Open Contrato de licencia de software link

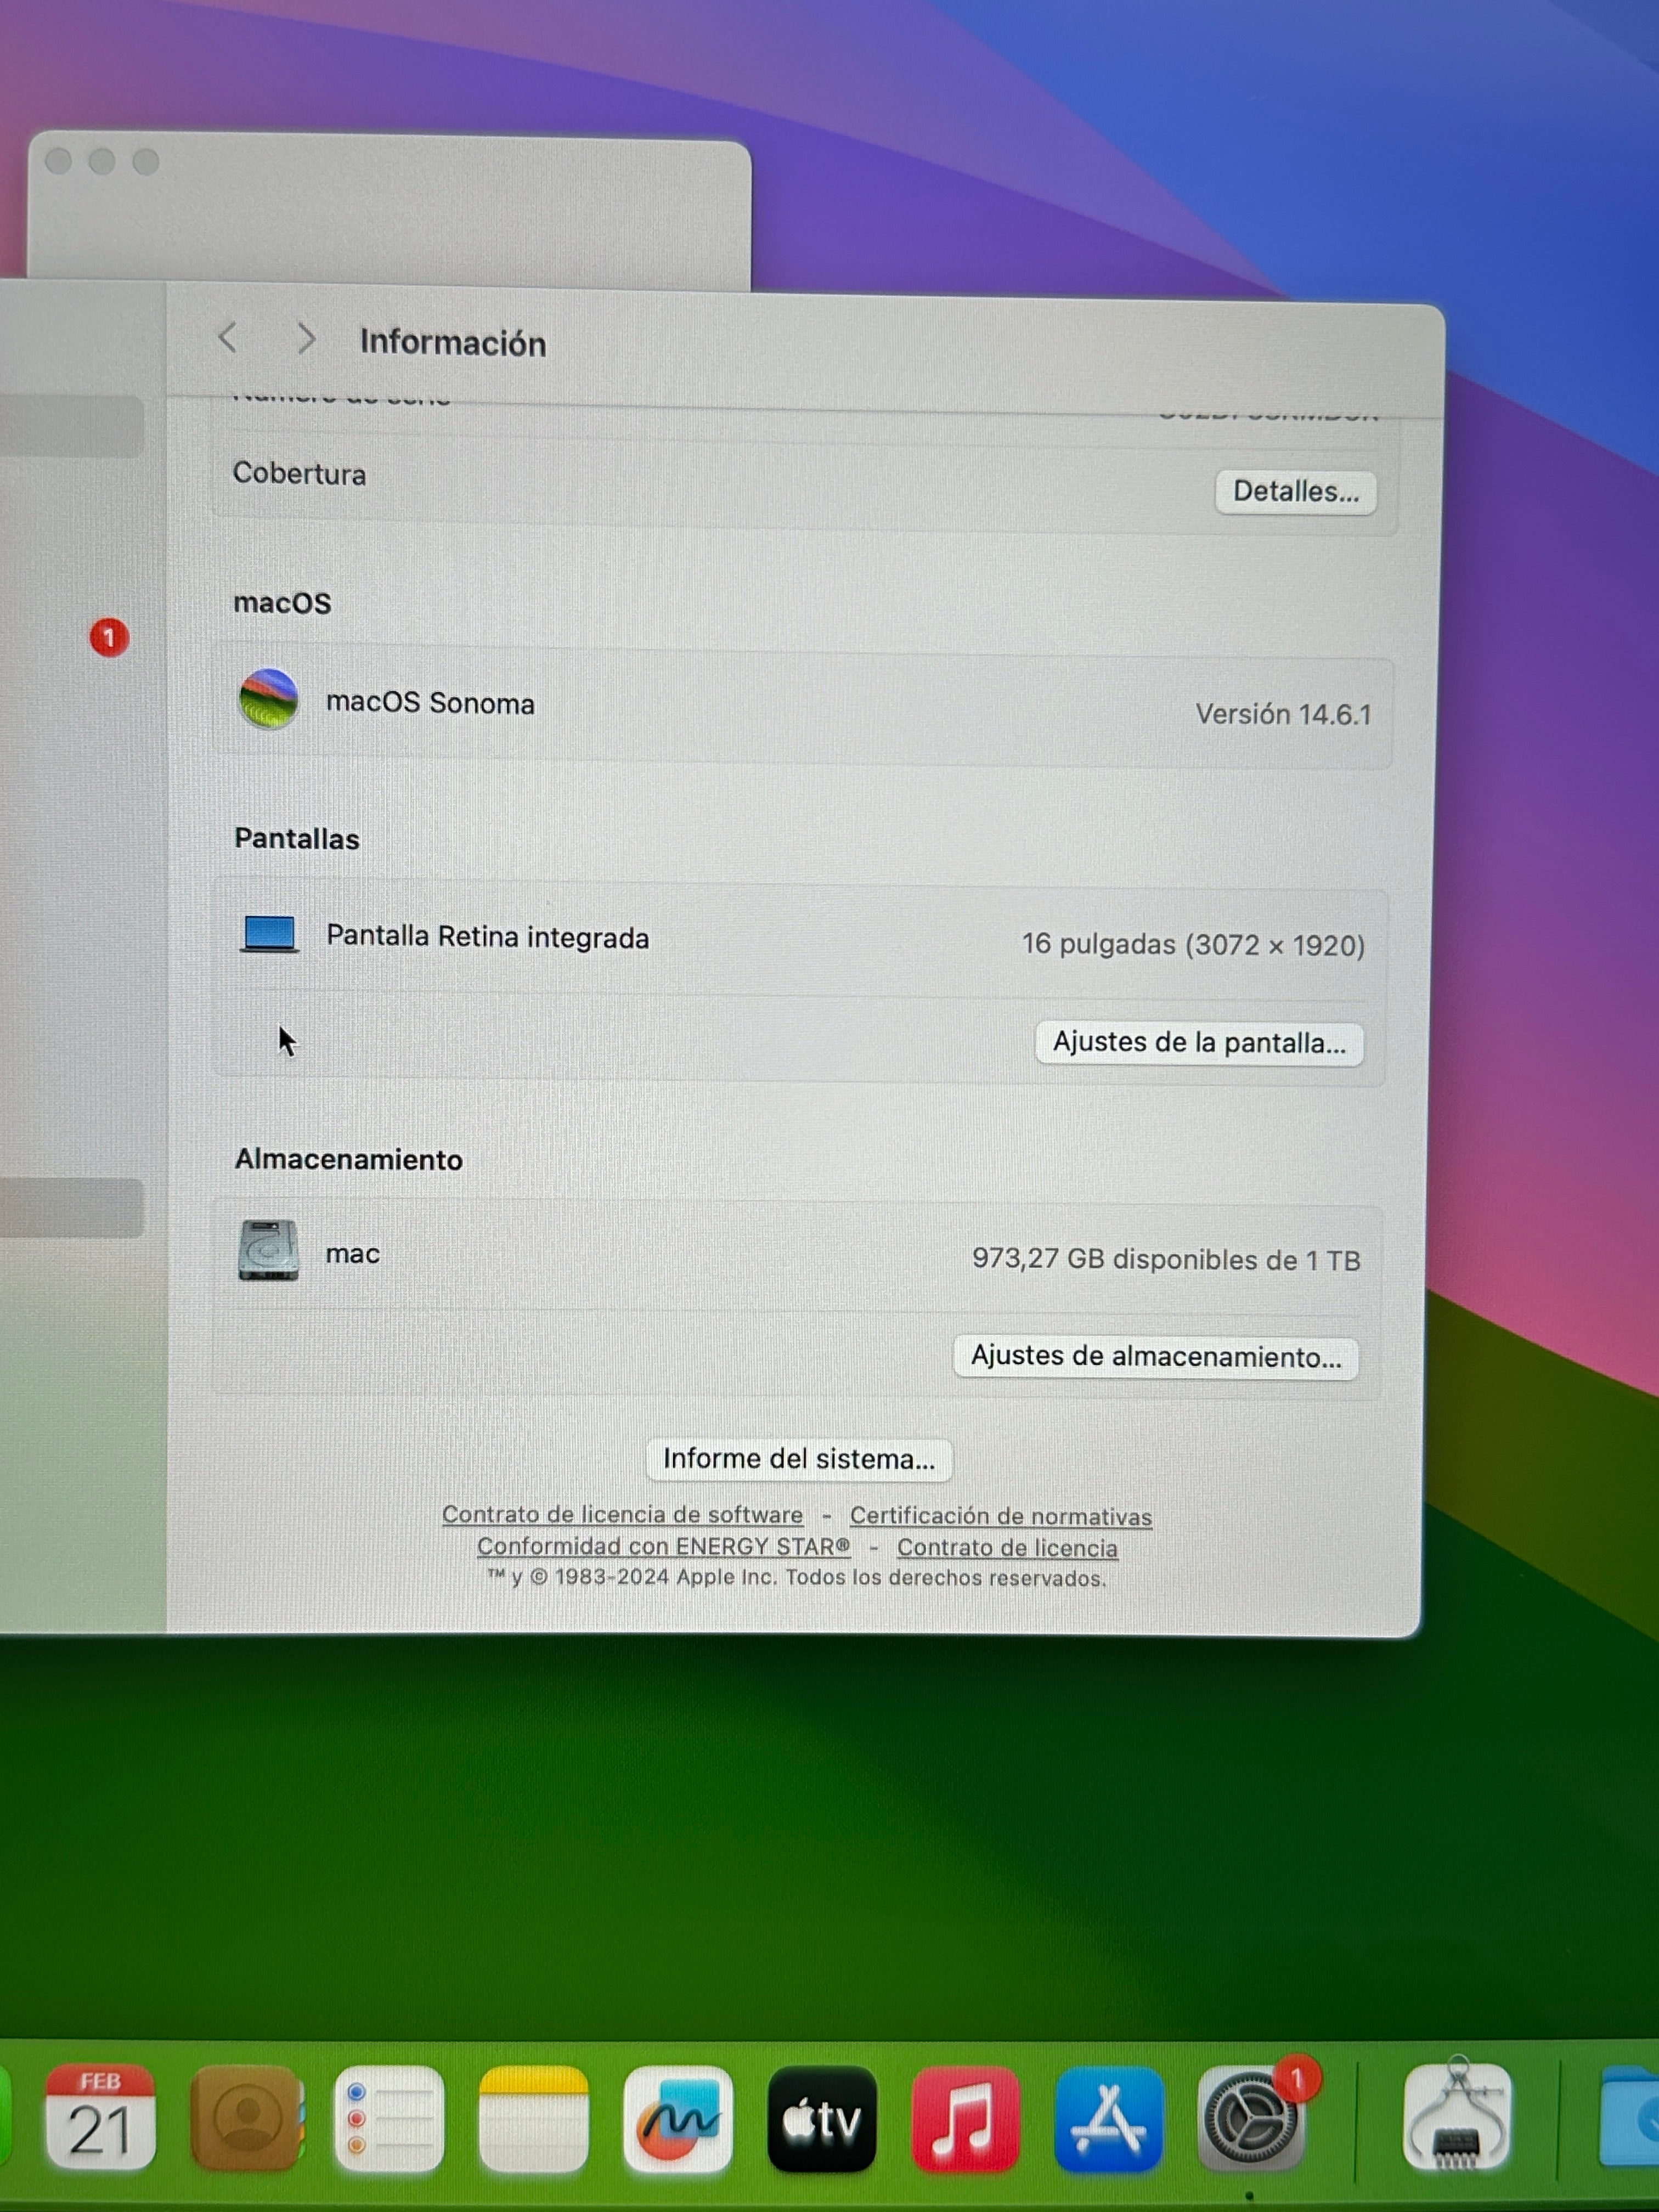click(x=622, y=1514)
